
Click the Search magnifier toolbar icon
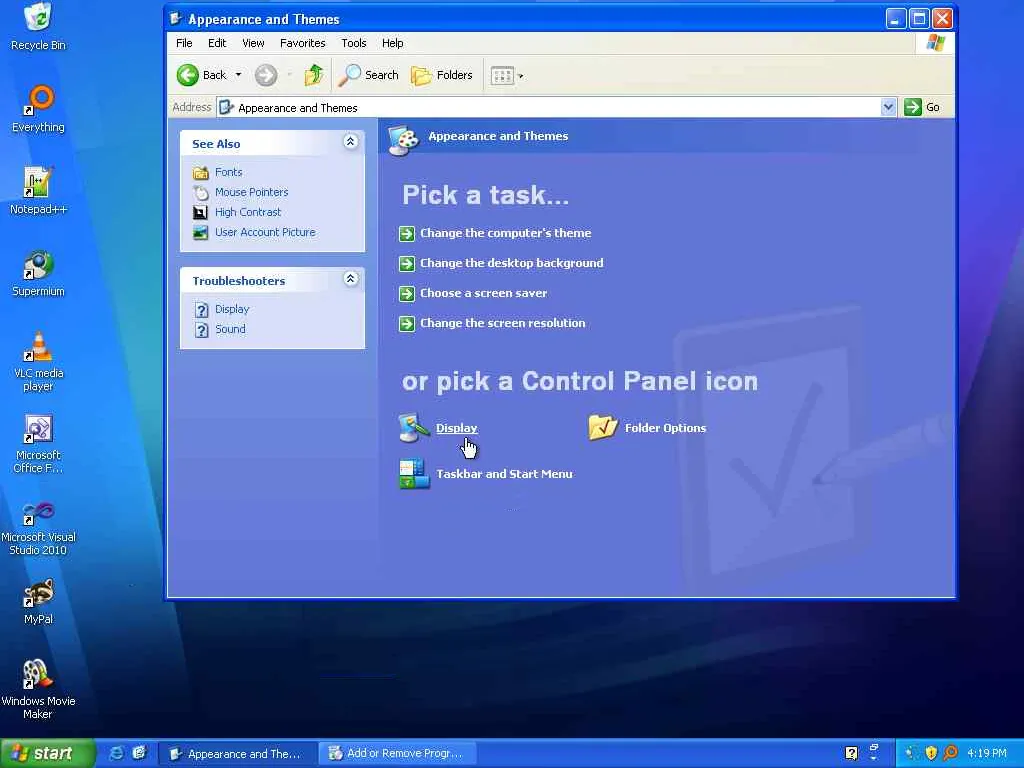[x=349, y=75]
